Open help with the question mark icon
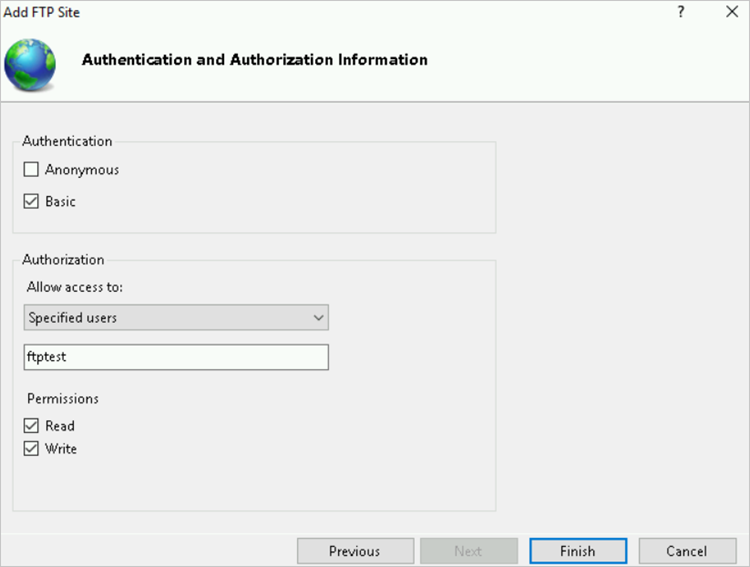 (681, 12)
